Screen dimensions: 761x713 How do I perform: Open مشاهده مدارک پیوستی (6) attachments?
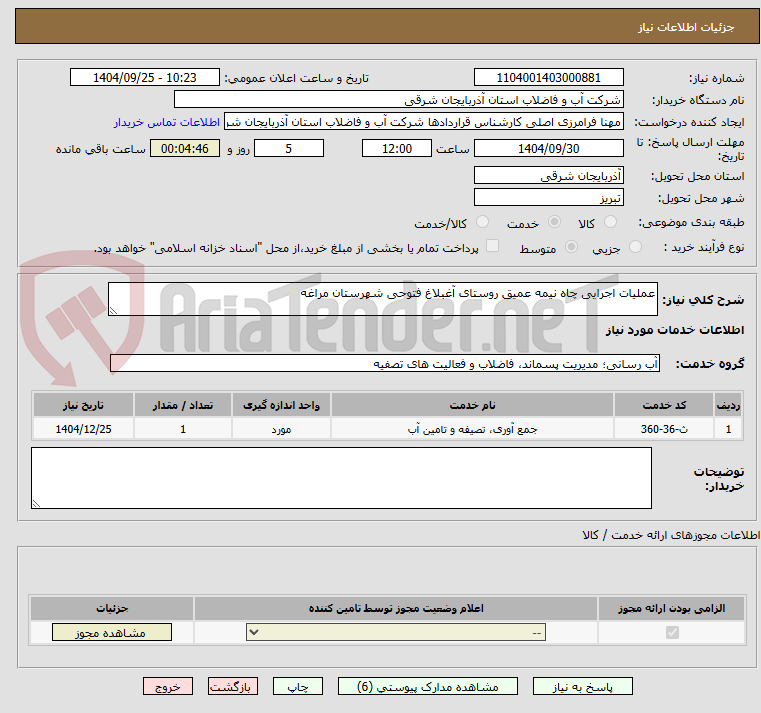click(427, 687)
